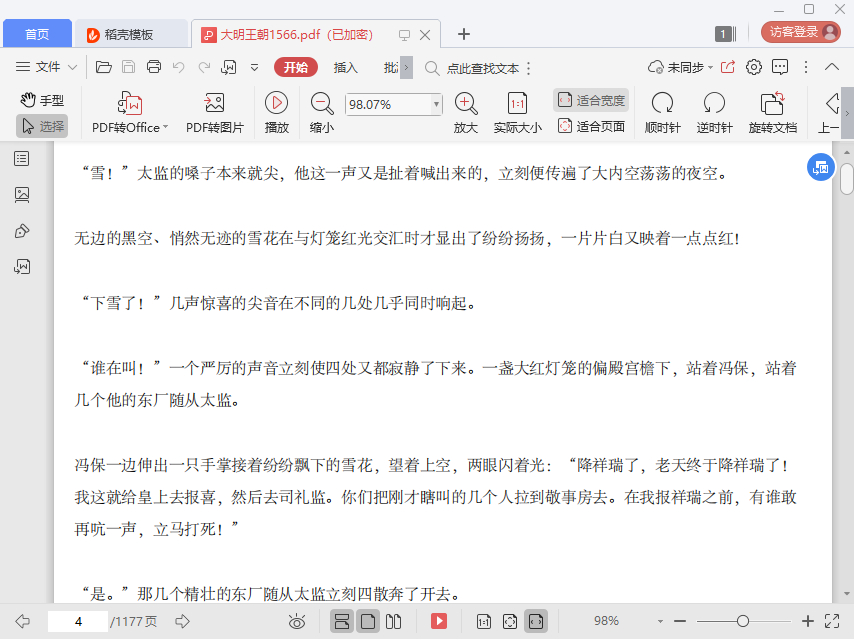
Task: Click the print icon
Action: click(154, 67)
